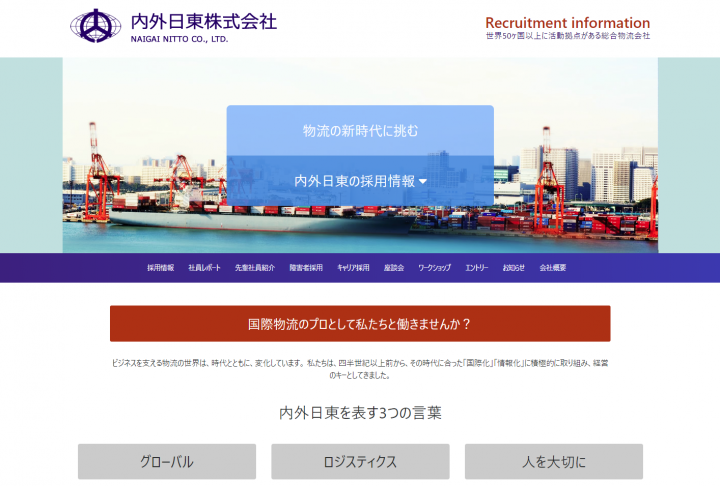
Task: Open the 座談会 navigation item
Action: (x=394, y=268)
